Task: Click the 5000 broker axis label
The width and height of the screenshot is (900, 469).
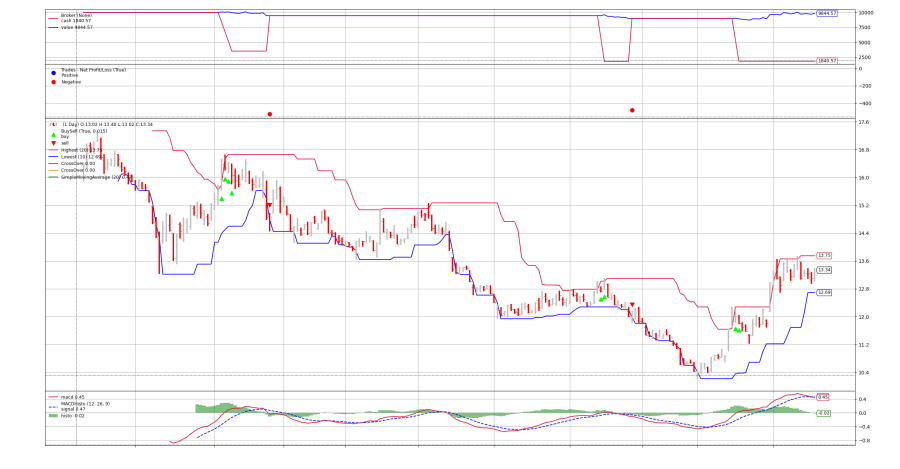Action: point(864,42)
